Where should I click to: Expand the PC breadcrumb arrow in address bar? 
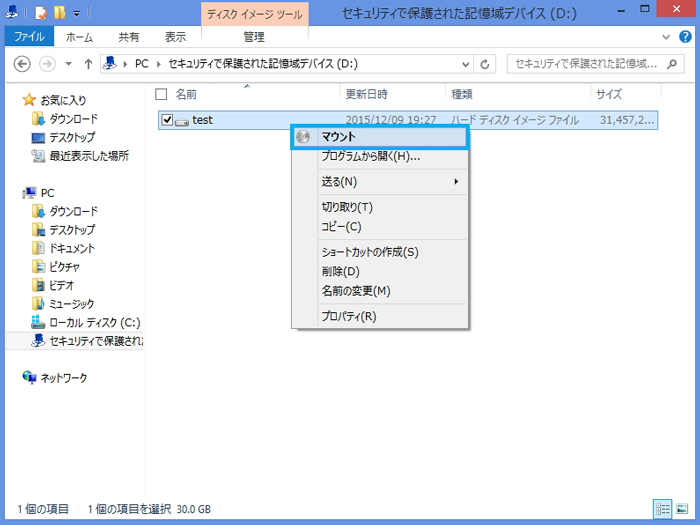(158, 64)
